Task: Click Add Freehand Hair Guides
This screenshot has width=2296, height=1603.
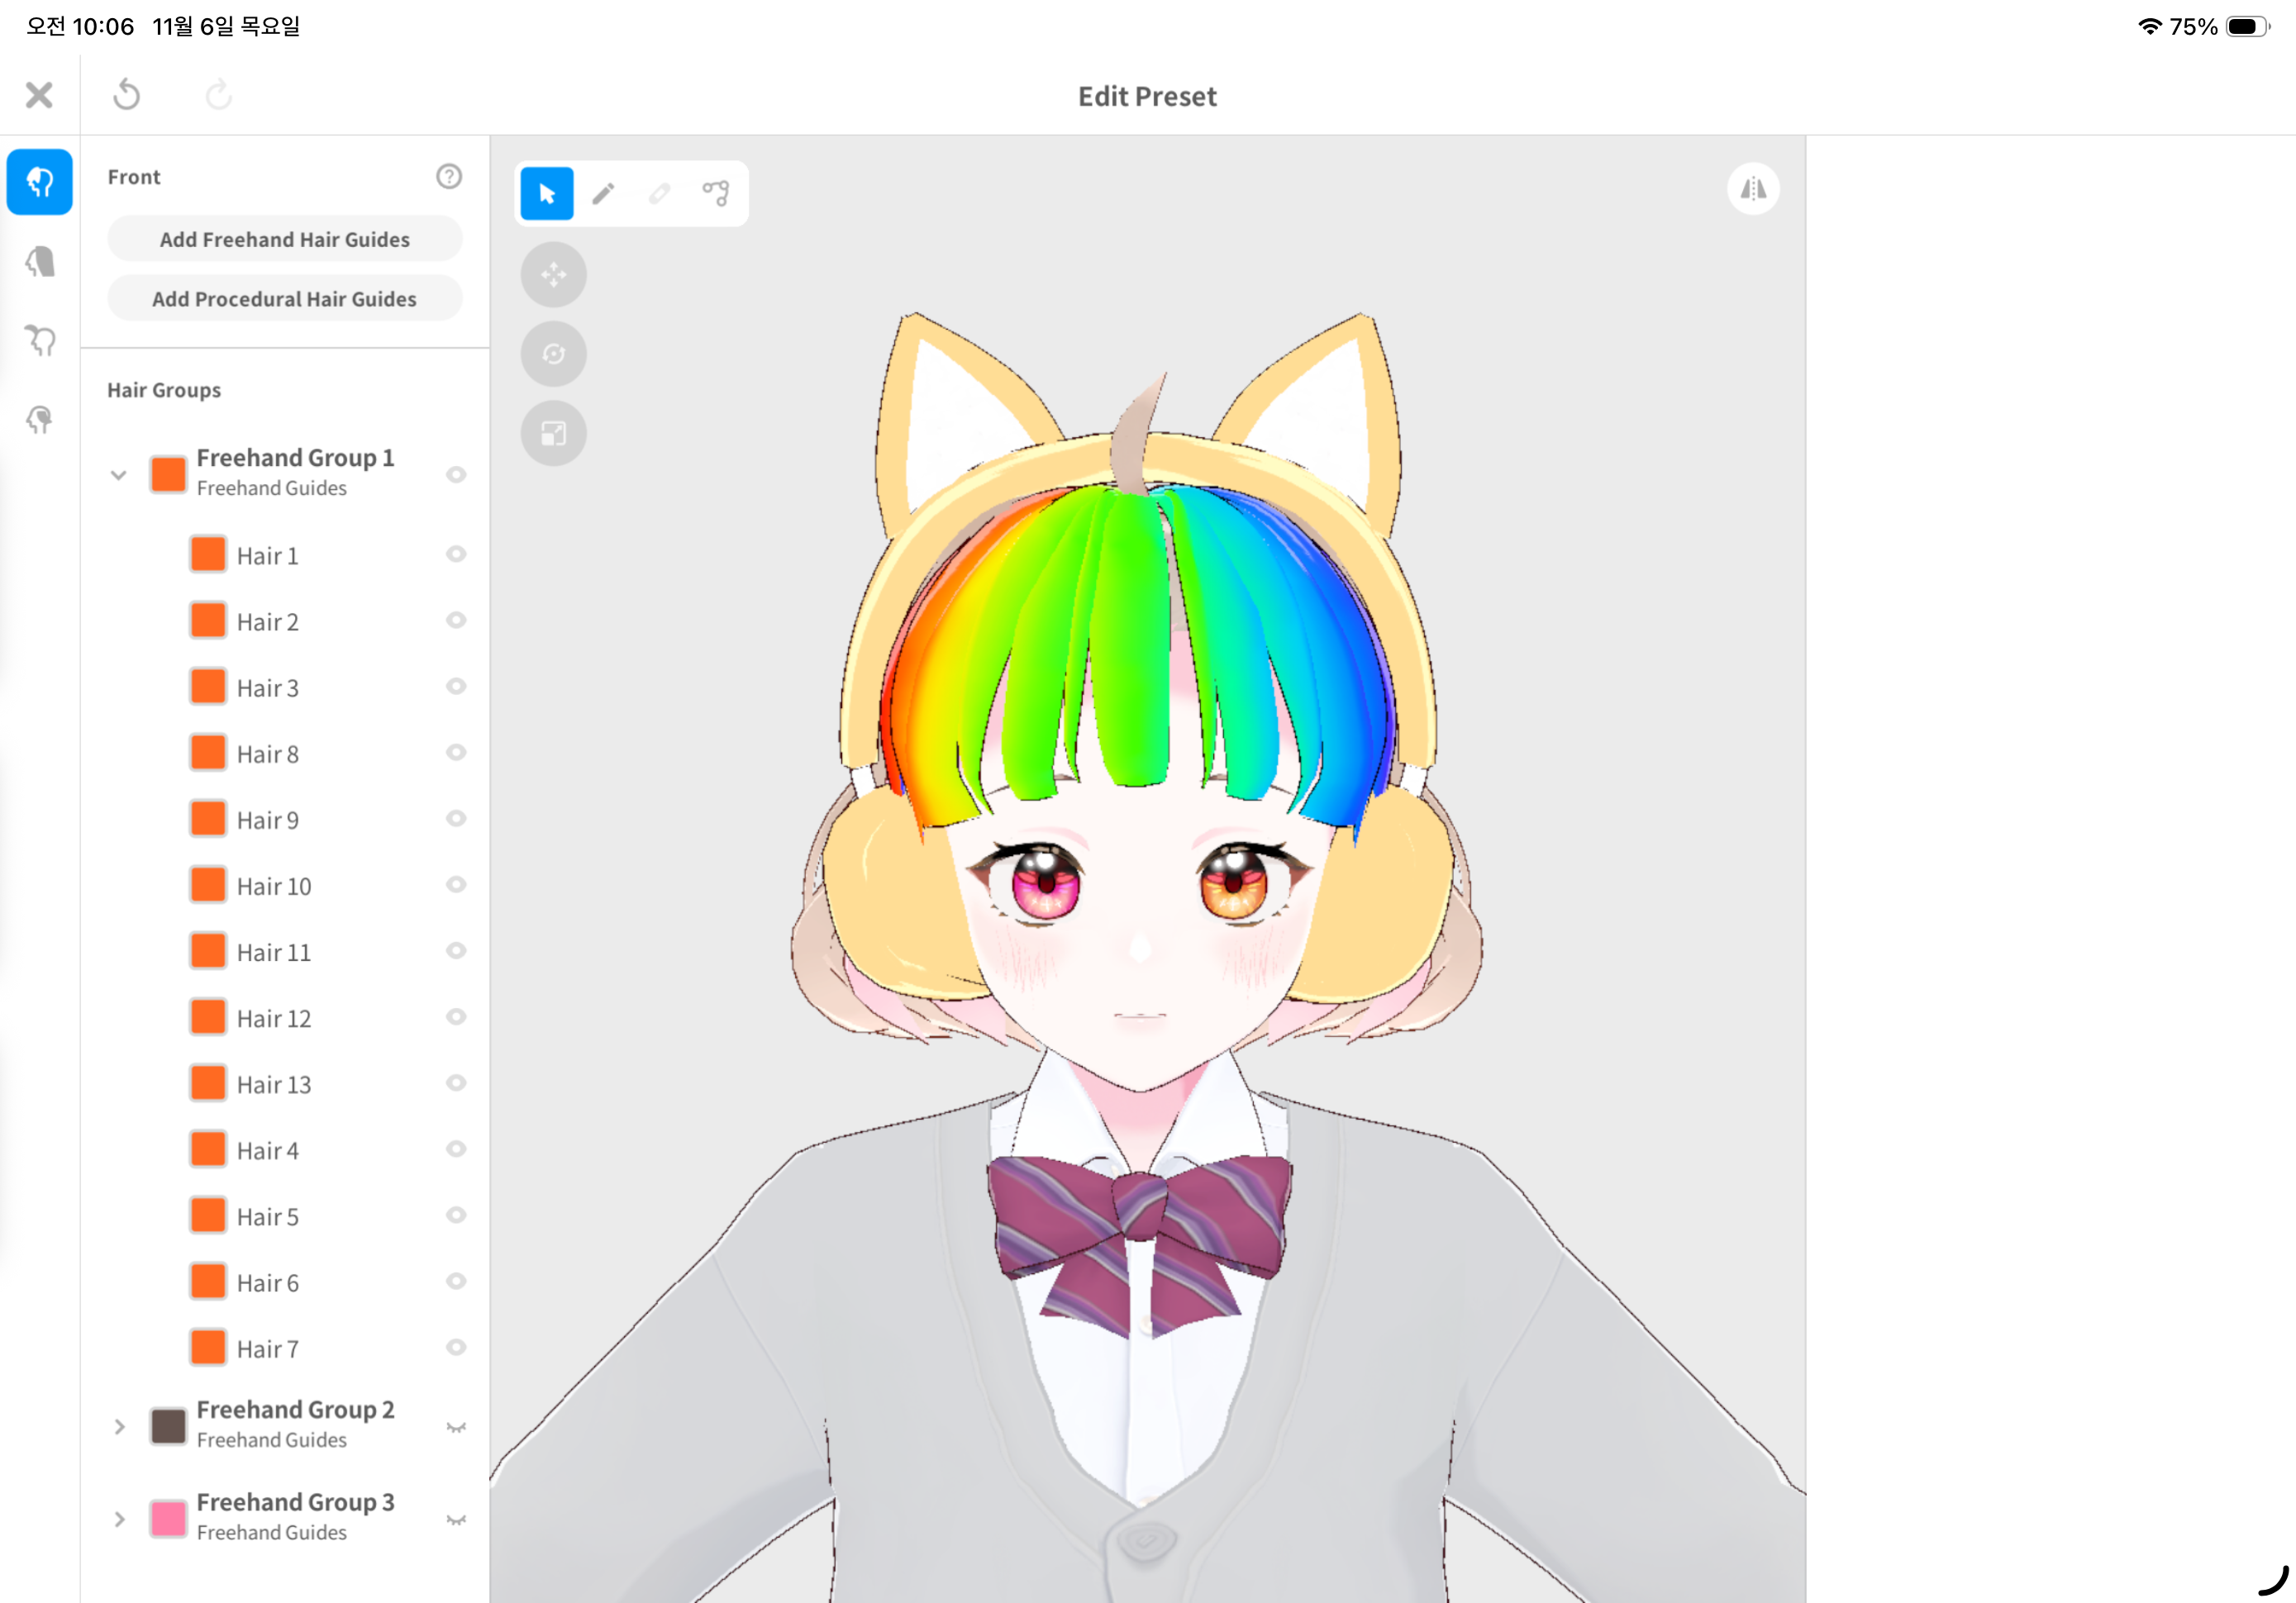Action: point(284,240)
